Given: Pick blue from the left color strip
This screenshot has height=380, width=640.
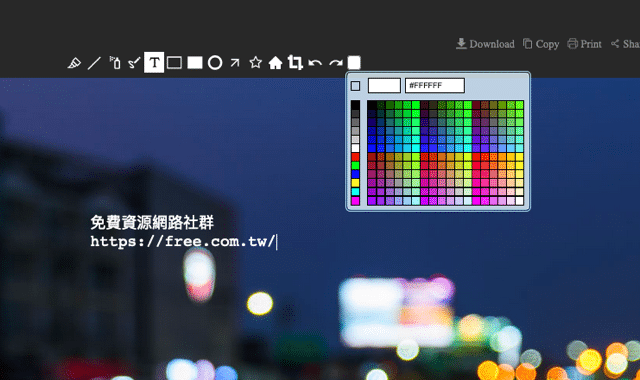Looking at the screenshot, I should click(x=356, y=174).
